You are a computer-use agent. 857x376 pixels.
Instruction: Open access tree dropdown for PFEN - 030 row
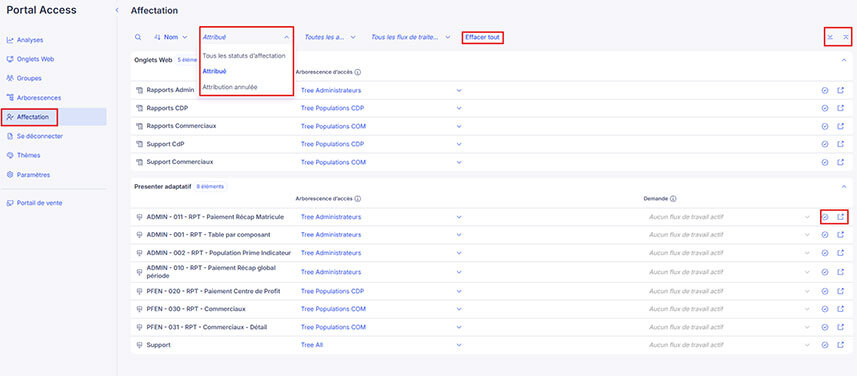pyautogui.click(x=459, y=309)
